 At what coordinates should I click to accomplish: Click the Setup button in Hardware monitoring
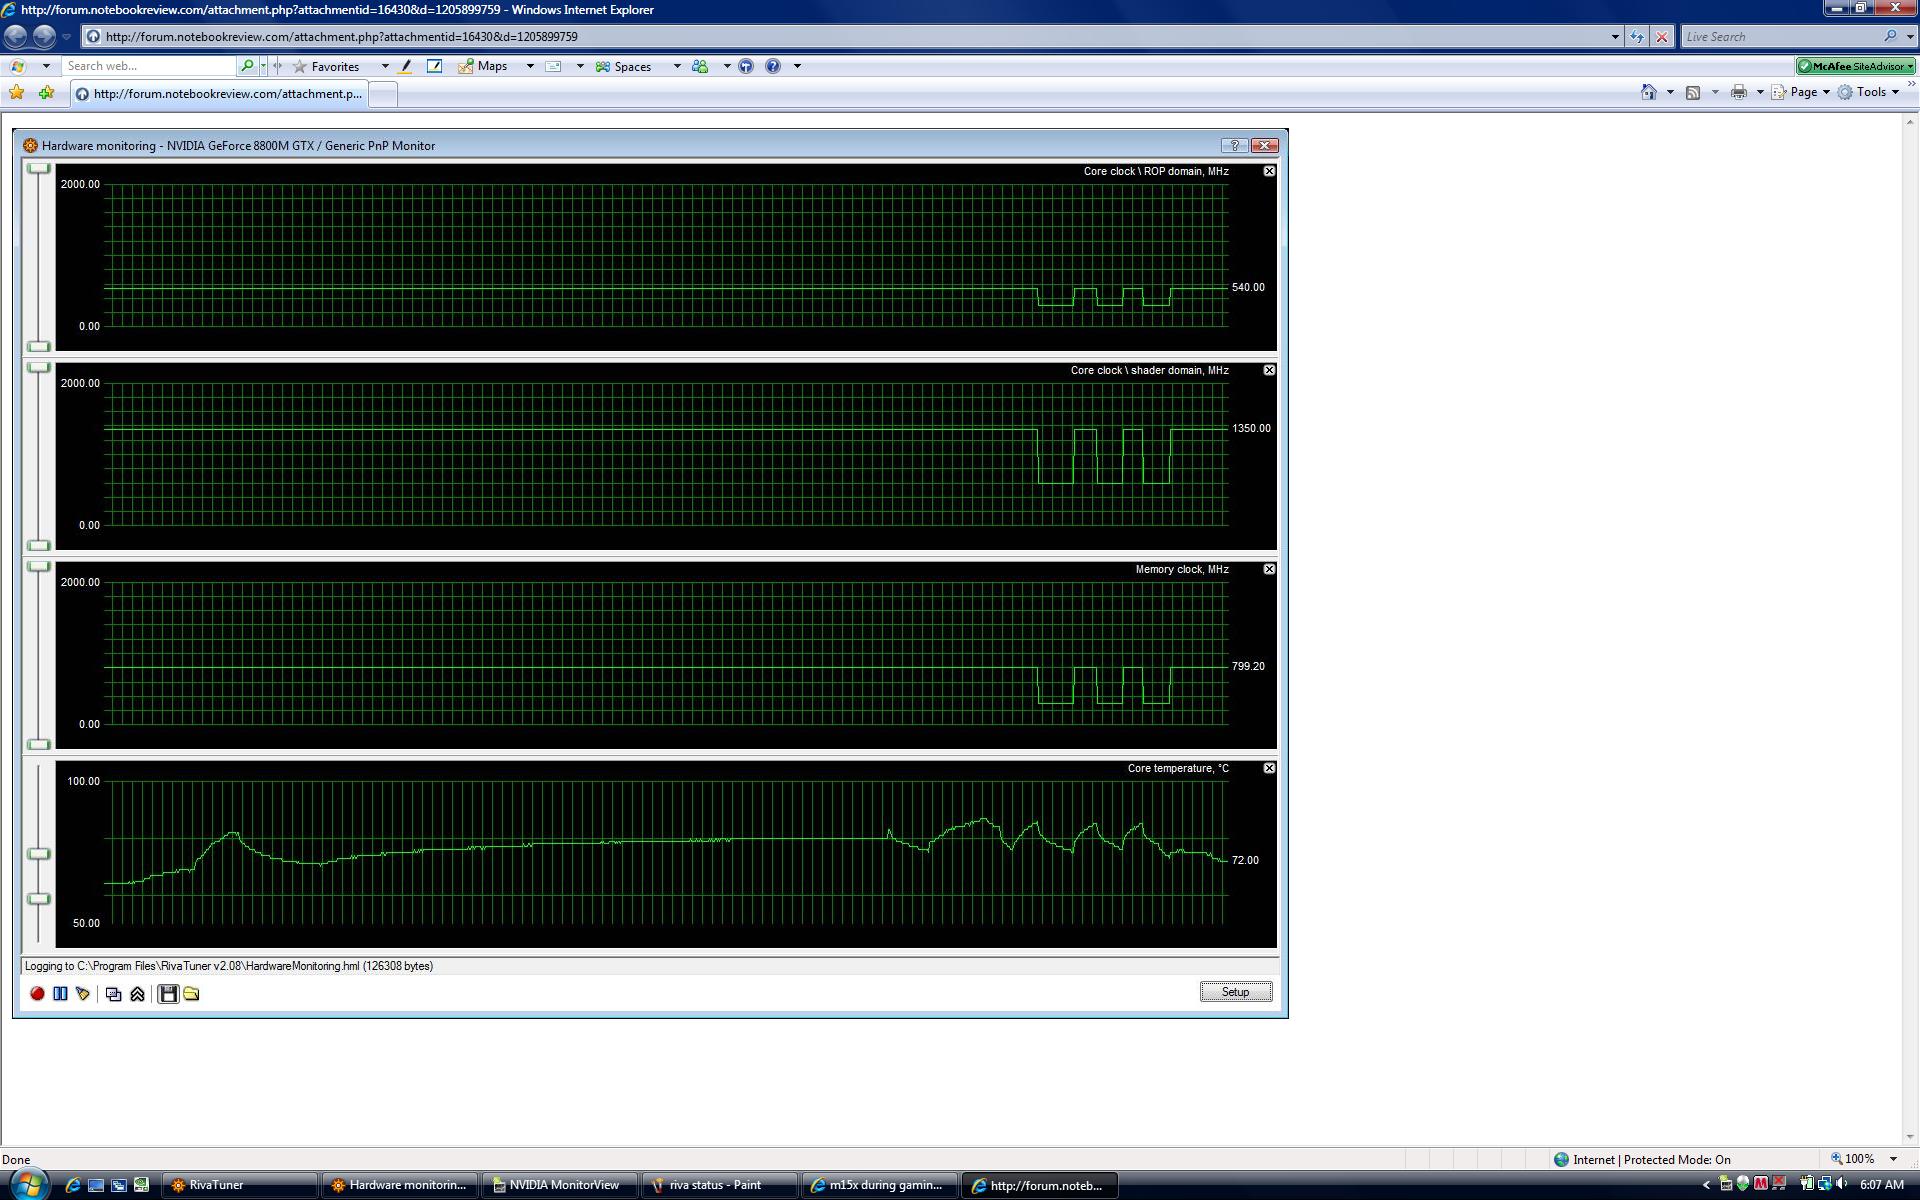1235,992
